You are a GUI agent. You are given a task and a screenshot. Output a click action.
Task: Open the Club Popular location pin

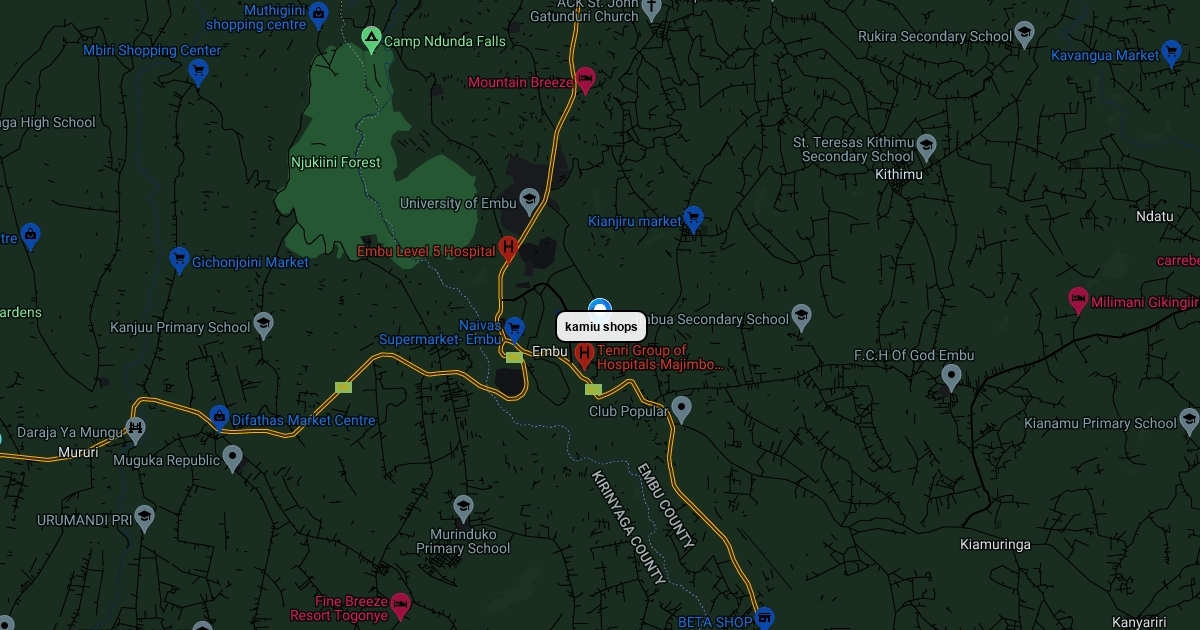(x=681, y=409)
